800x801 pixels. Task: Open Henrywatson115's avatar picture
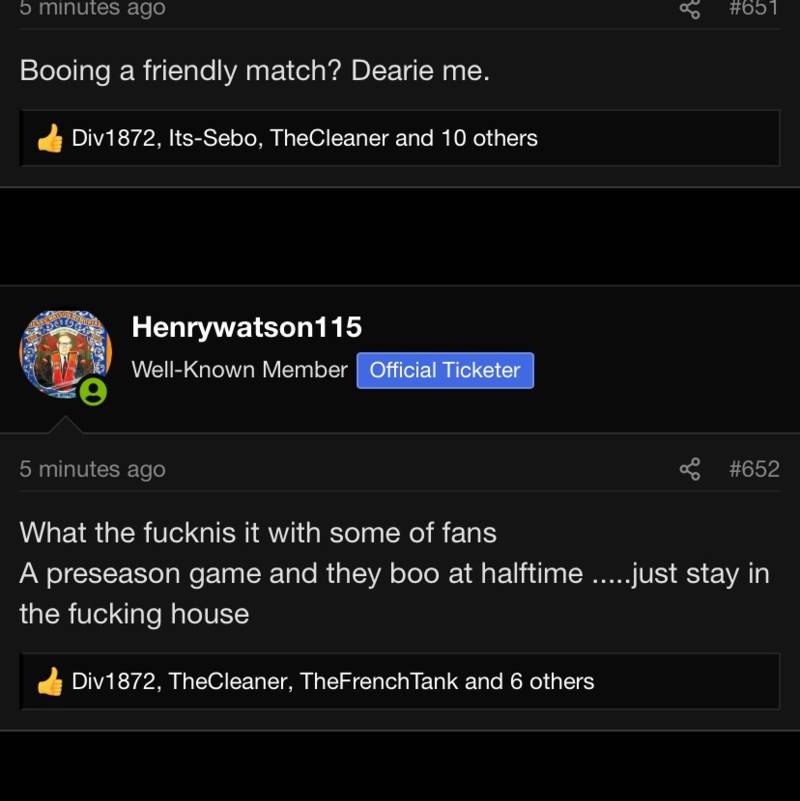[x=63, y=353]
